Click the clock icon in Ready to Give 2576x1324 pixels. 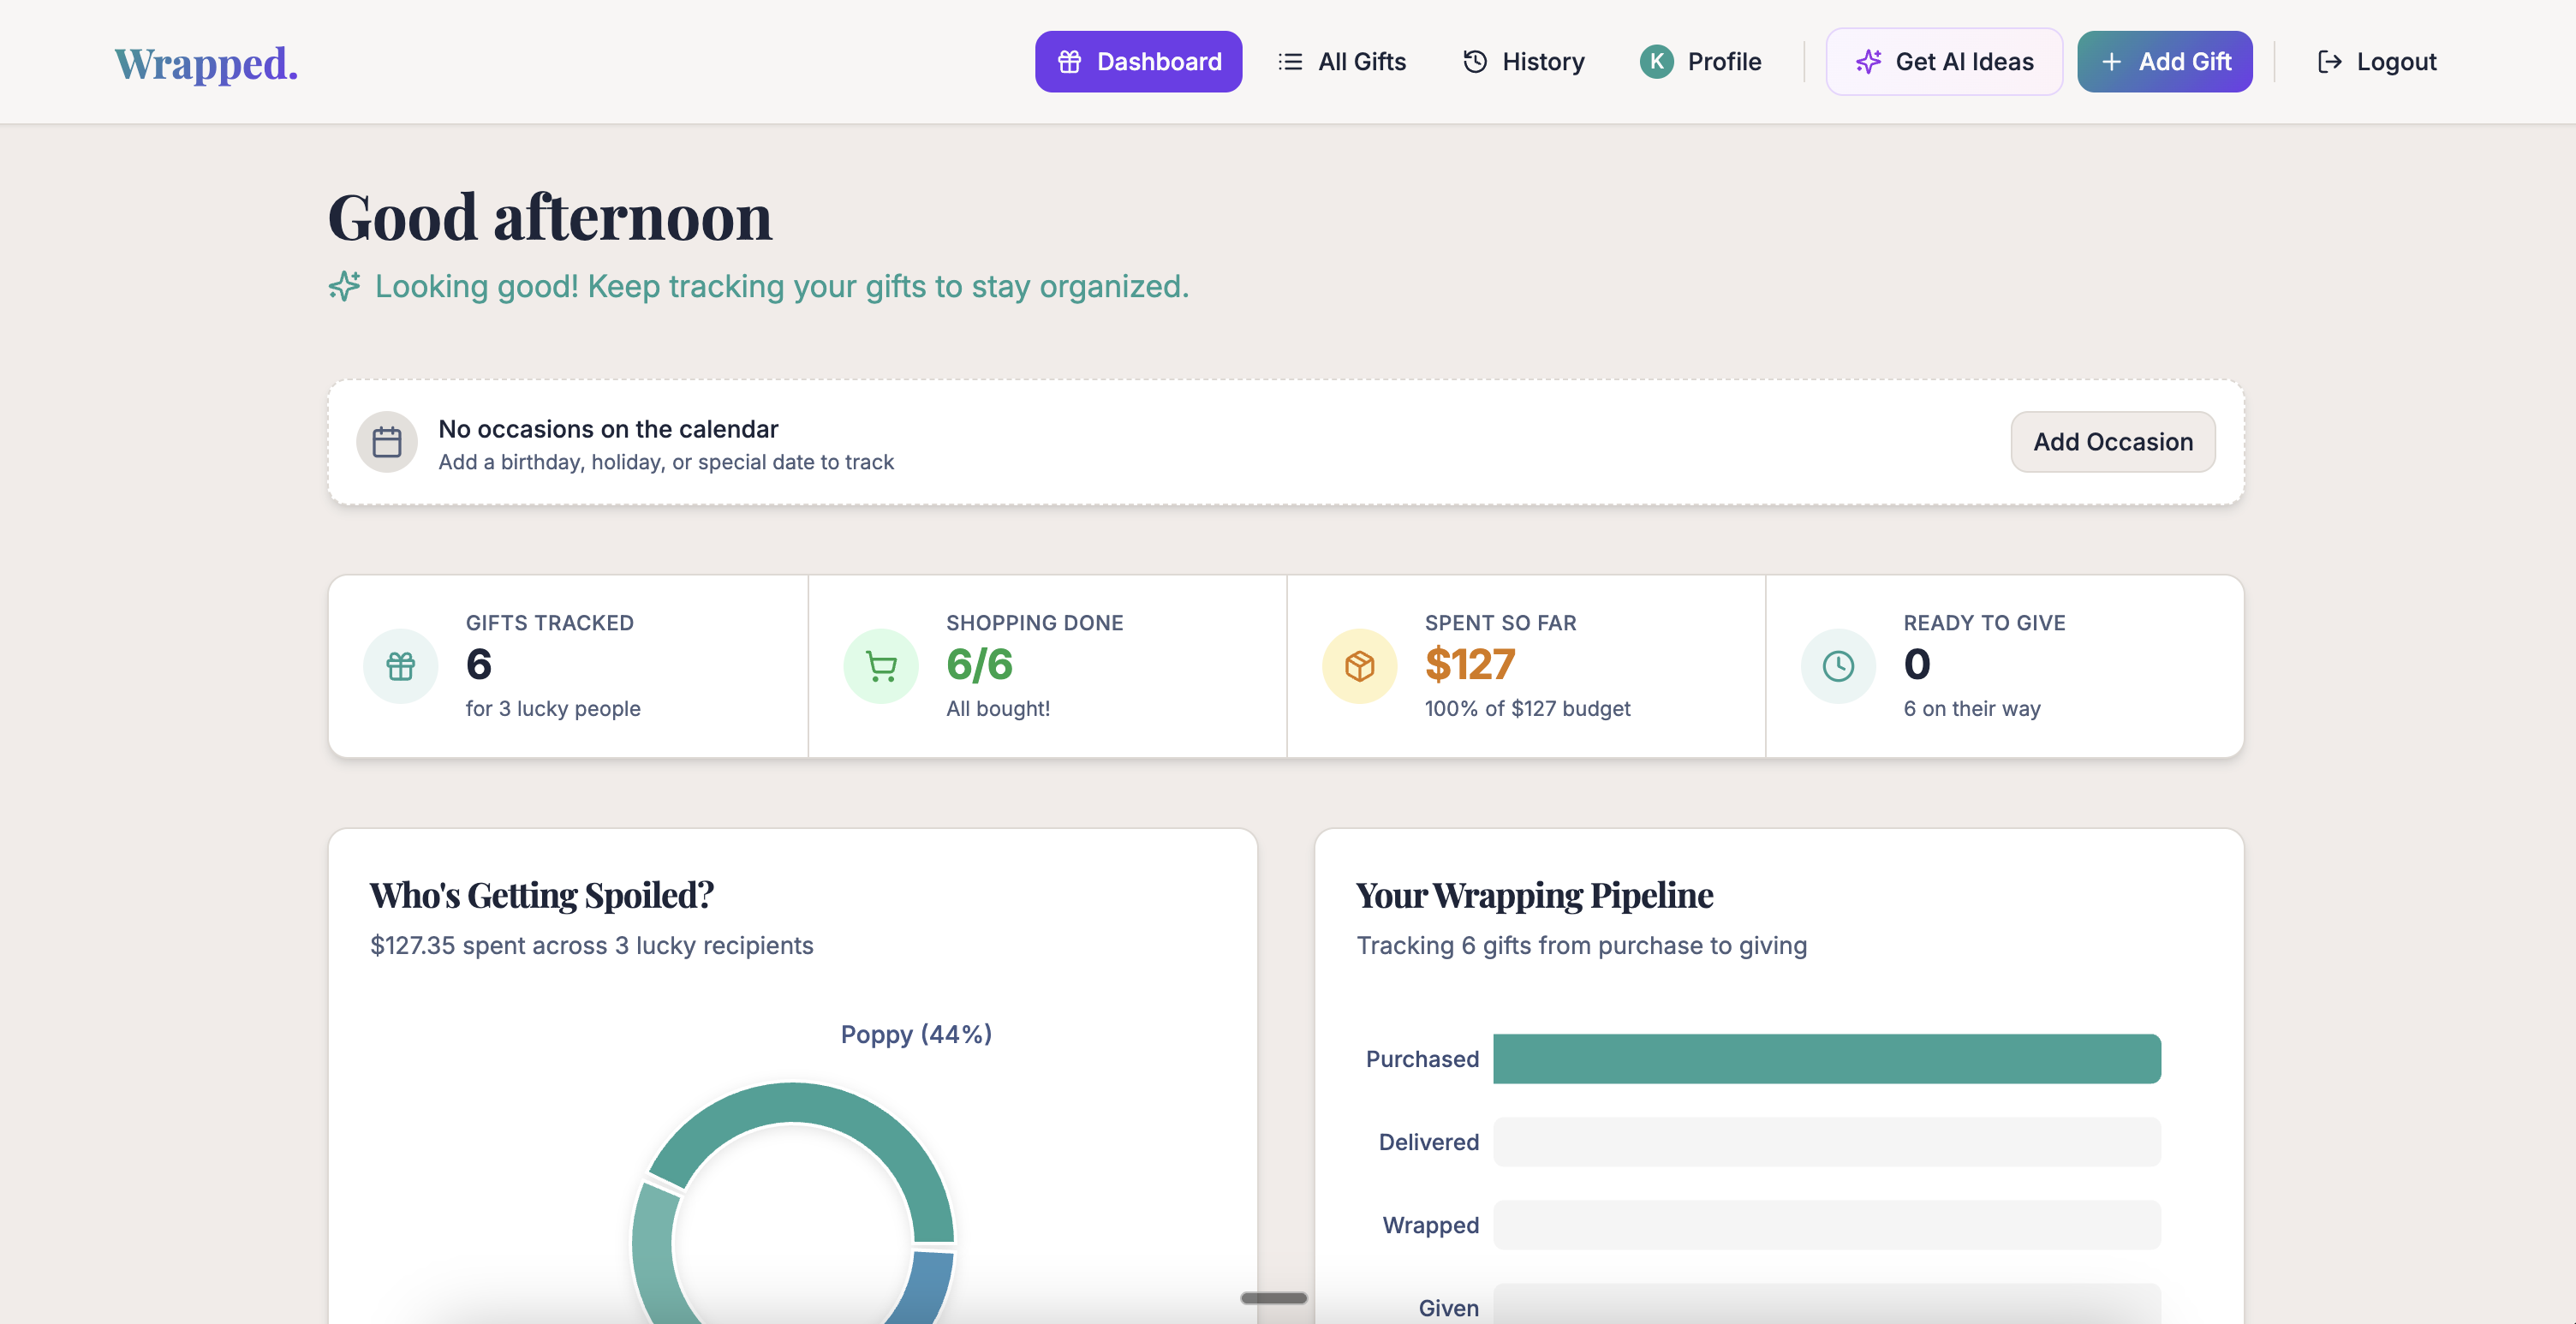pos(1838,666)
